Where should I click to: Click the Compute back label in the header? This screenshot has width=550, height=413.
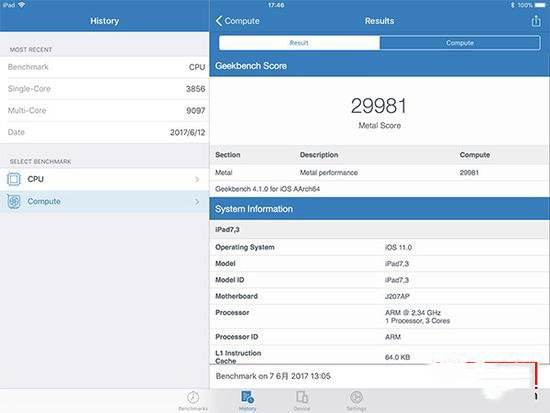tap(242, 21)
